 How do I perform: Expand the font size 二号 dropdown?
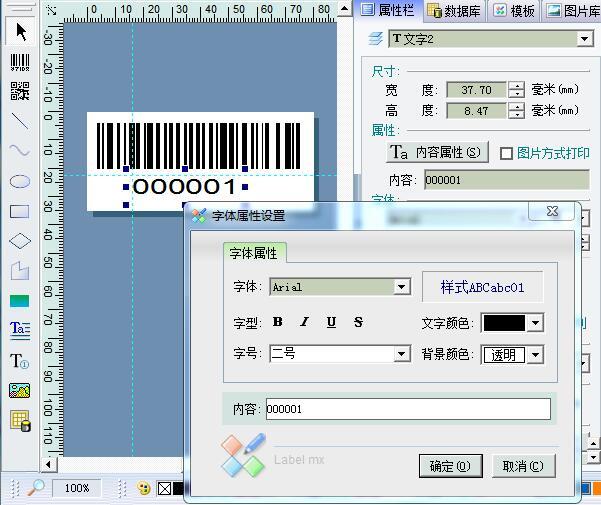point(402,353)
